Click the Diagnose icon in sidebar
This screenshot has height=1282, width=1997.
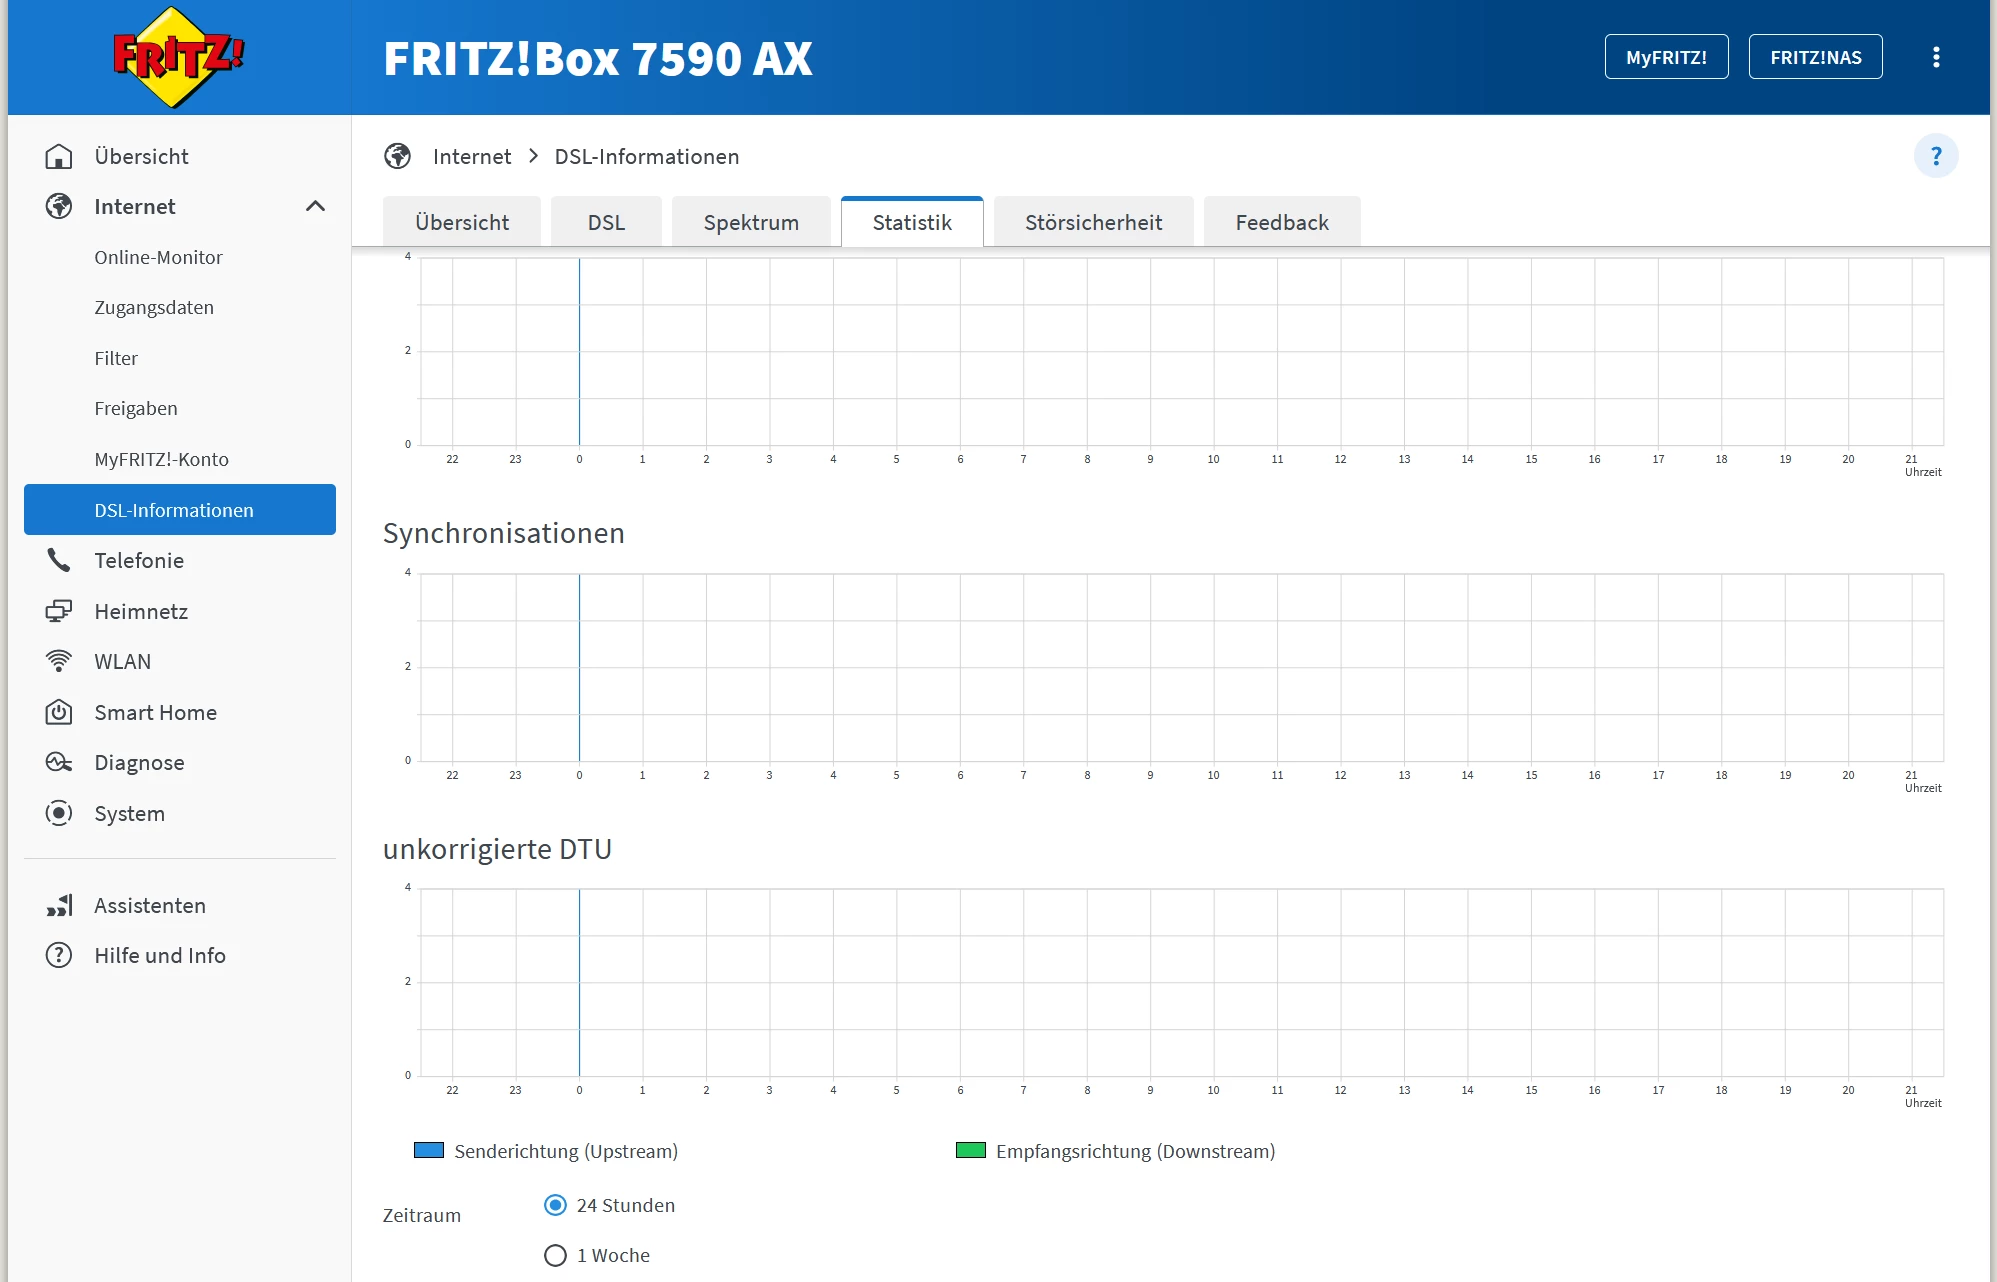point(59,762)
